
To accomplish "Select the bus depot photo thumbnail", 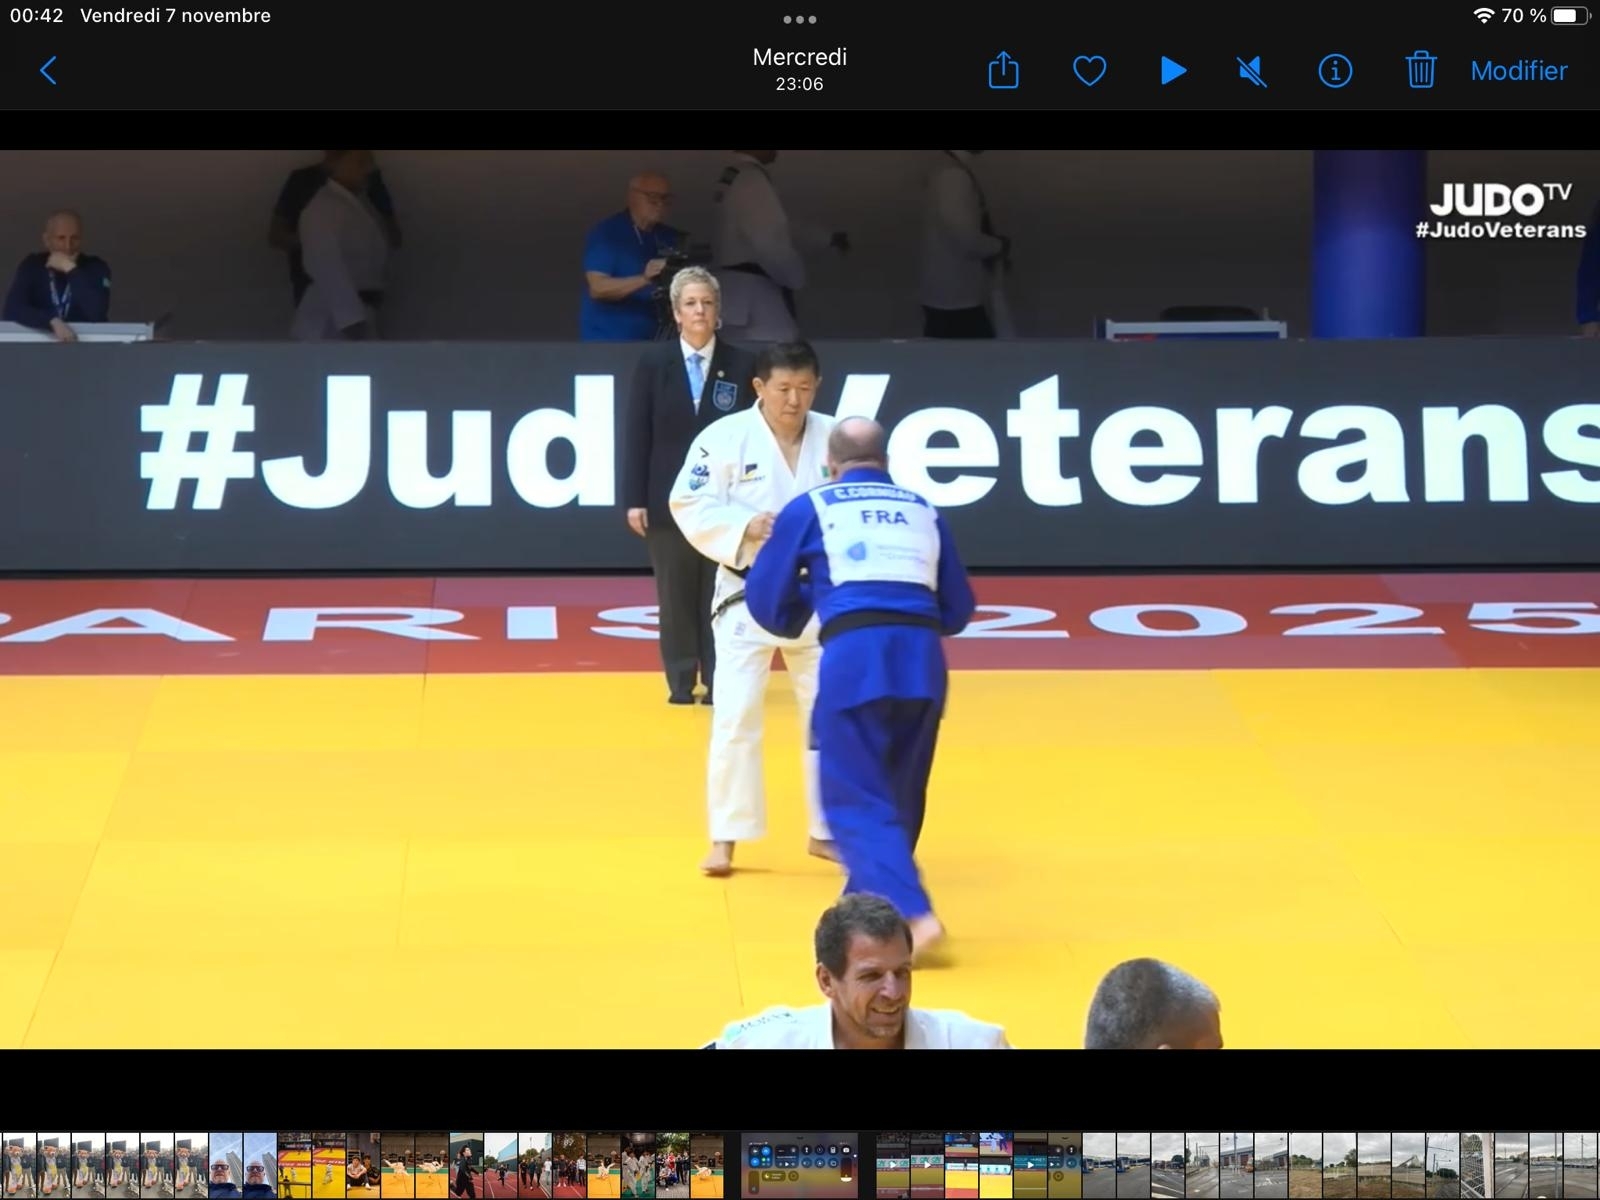I will [x=1099, y=1165].
